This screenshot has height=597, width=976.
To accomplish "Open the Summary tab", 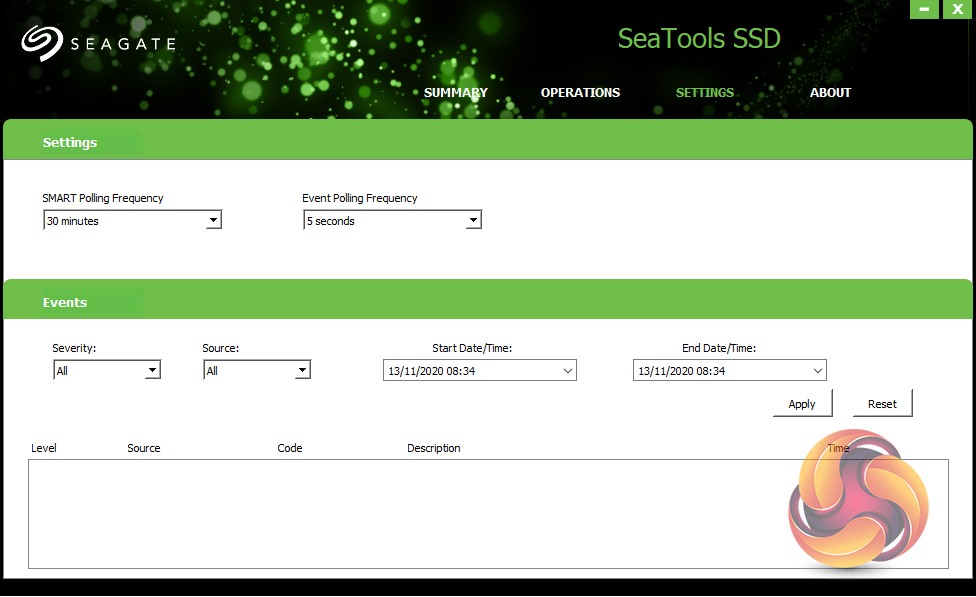I will 455,93.
